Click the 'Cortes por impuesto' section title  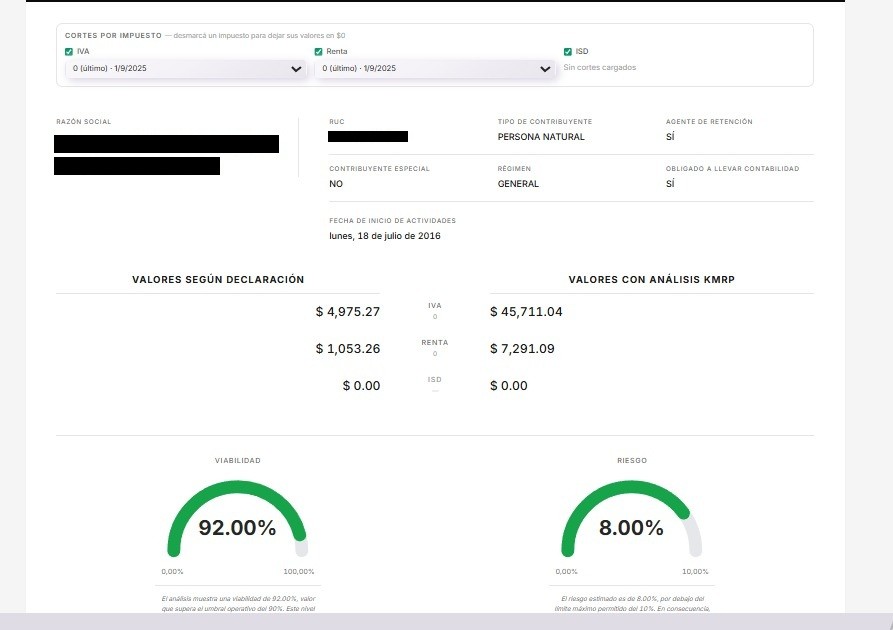(x=113, y=35)
